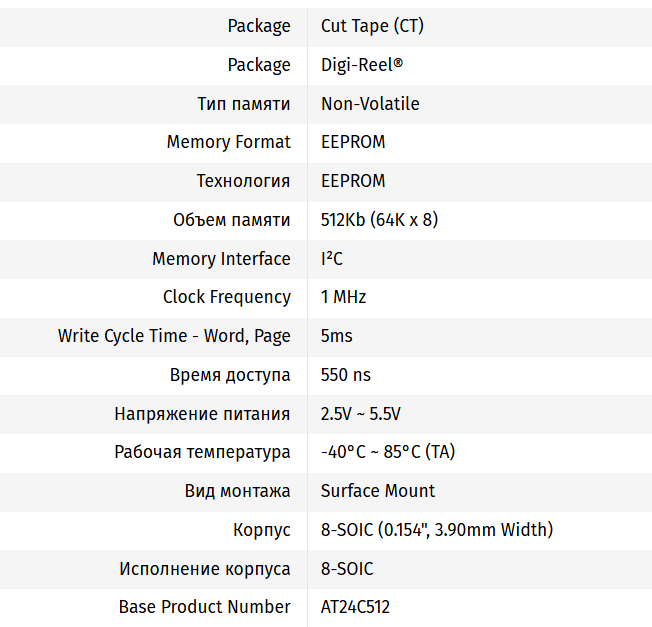Click the "Surface Mount" mounting value

click(x=378, y=491)
